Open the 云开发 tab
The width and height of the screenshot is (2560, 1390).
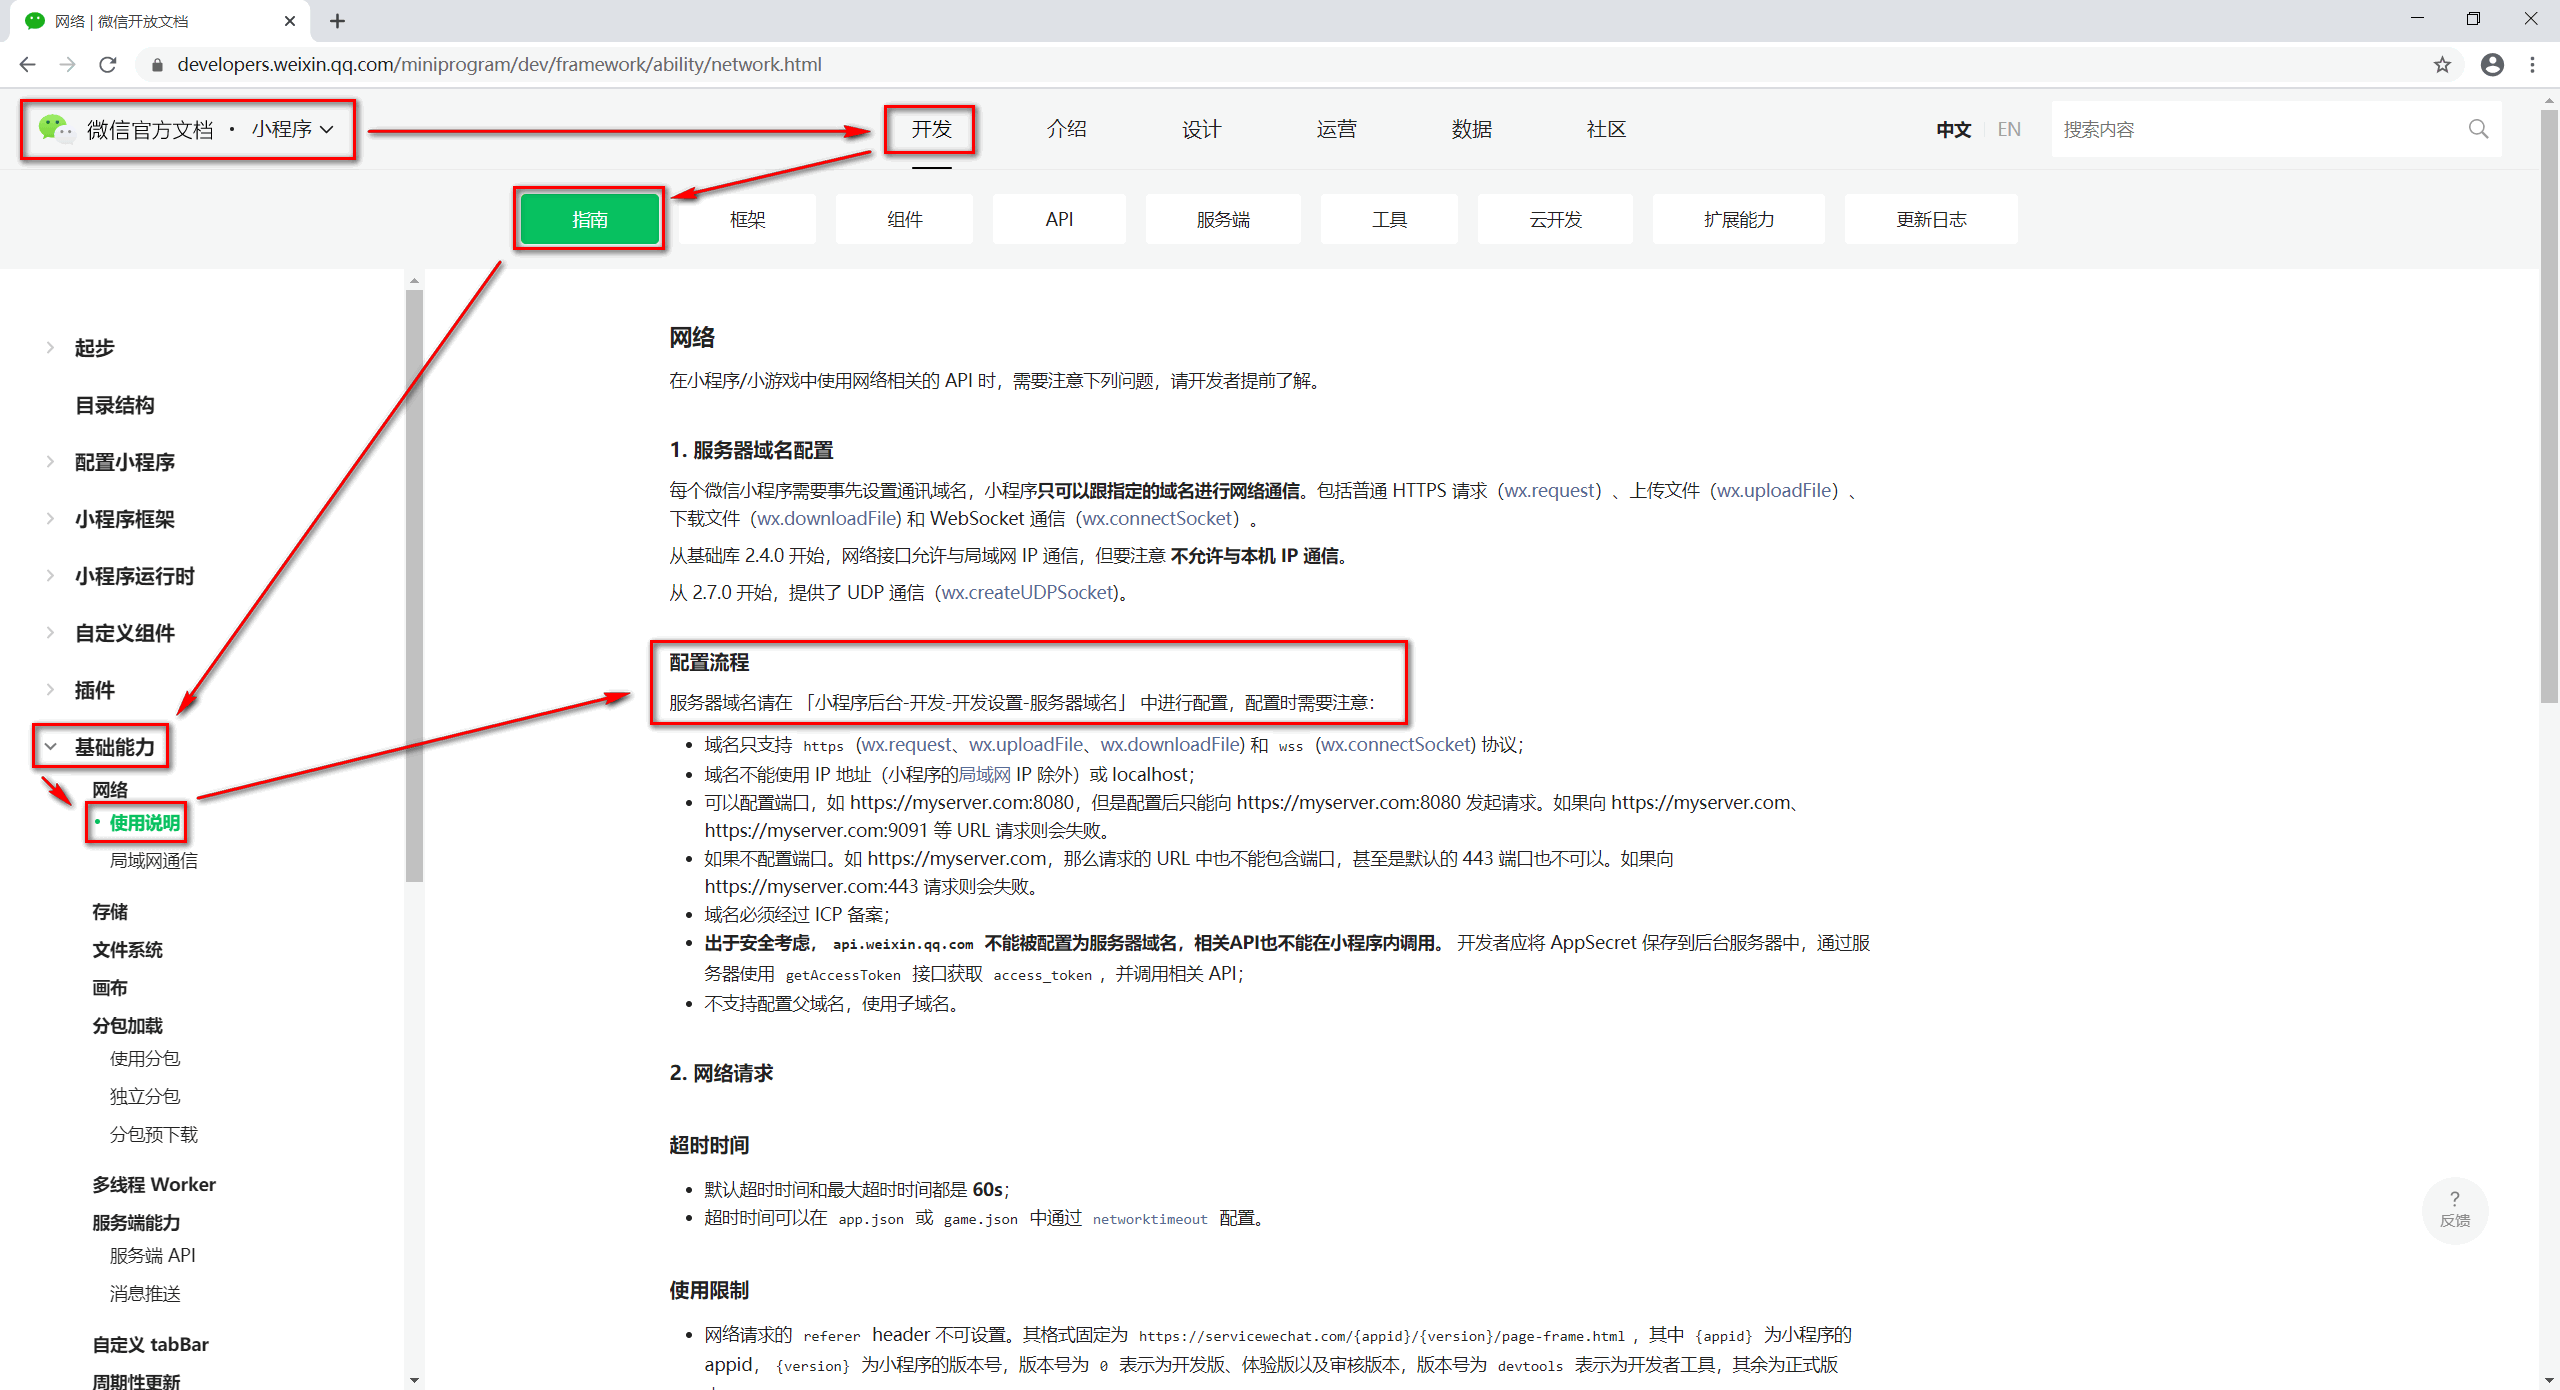point(1554,219)
